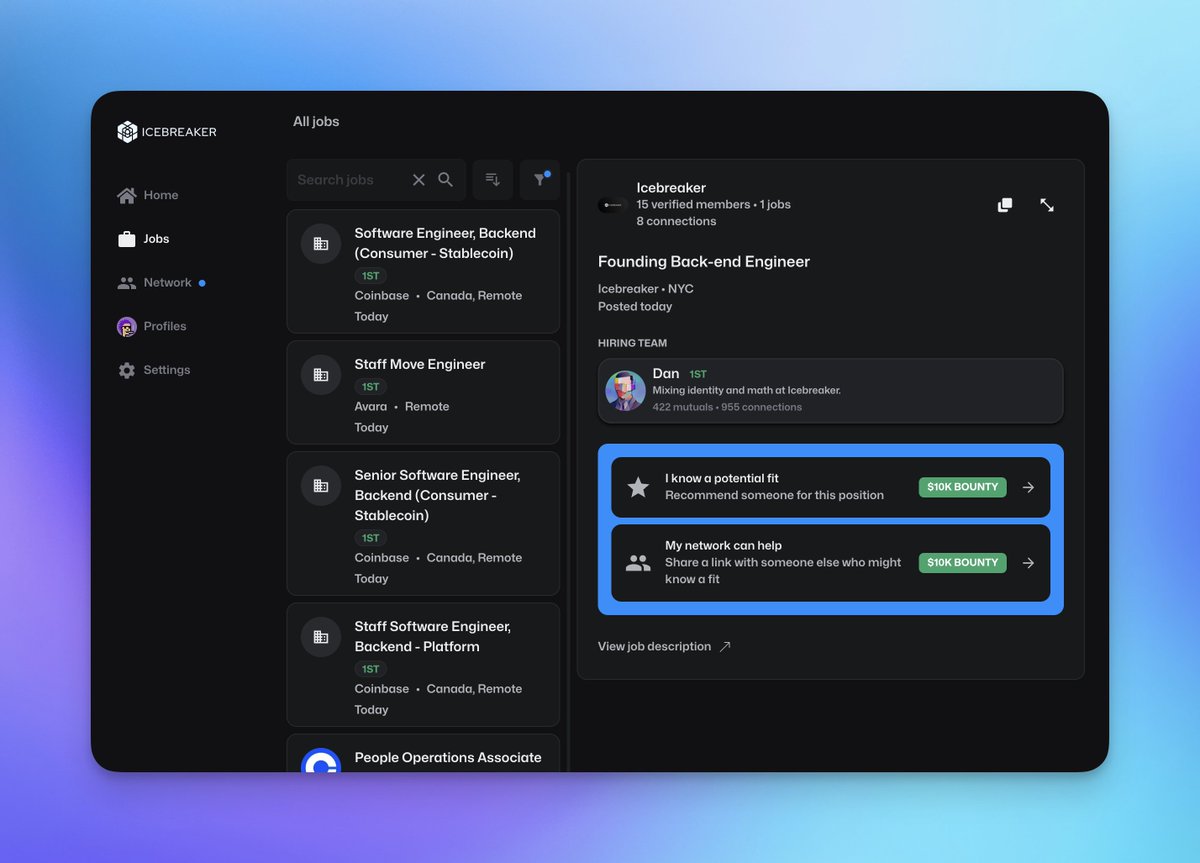The width and height of the screenshot is (1200, 863).
Task: Click the magnifier search icon
Action: point(446,180)
